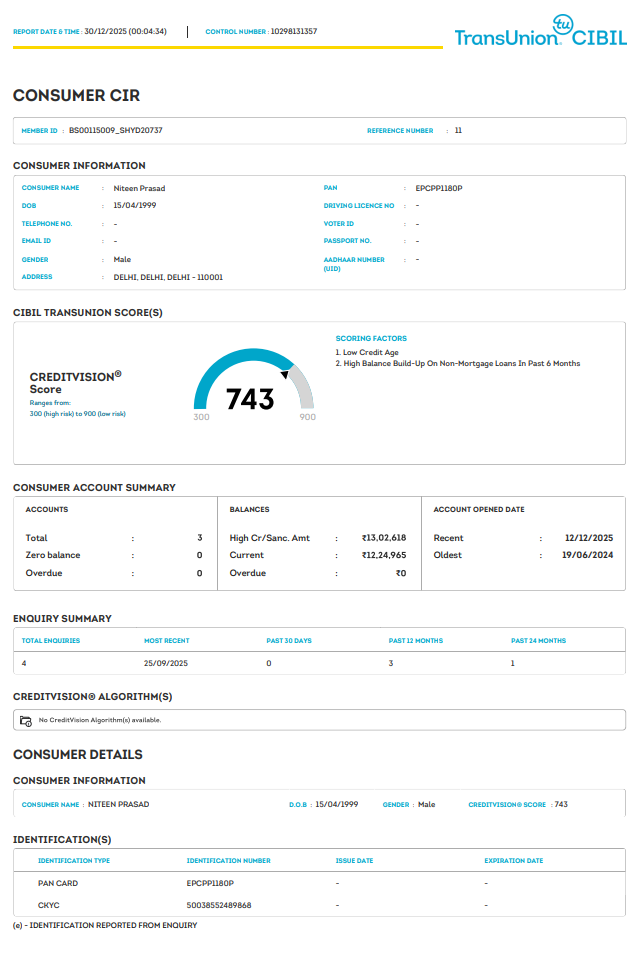Click the credit score gauge arc
The height and width of the screenshot is (955, 635).
(253, 378)
